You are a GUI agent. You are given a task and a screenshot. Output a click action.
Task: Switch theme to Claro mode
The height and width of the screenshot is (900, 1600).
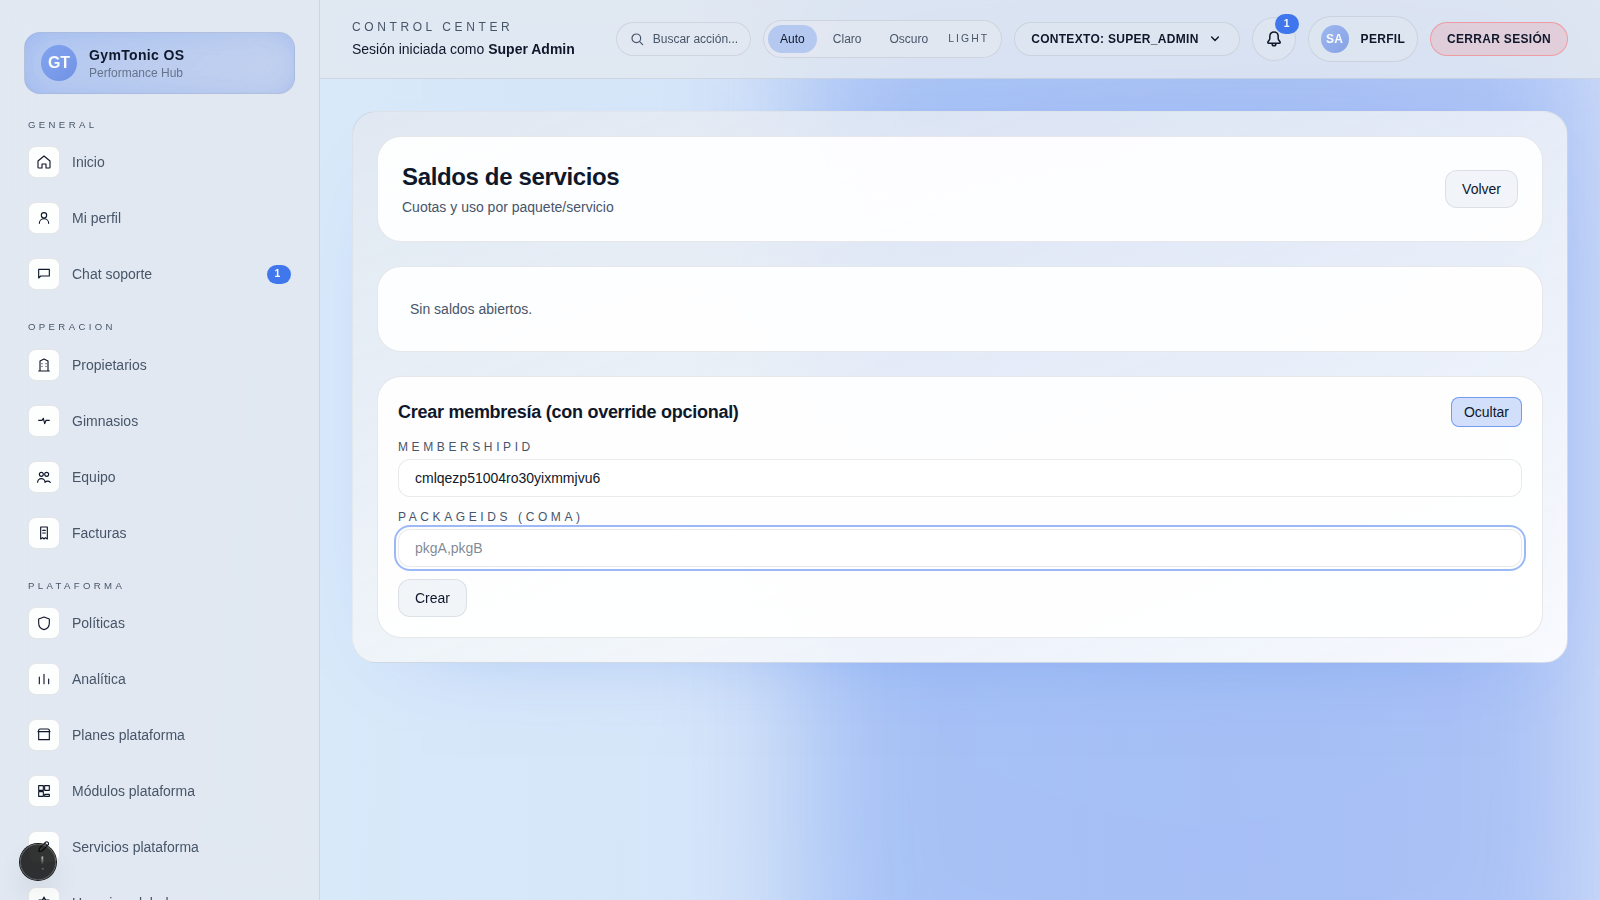pos(846,39)
